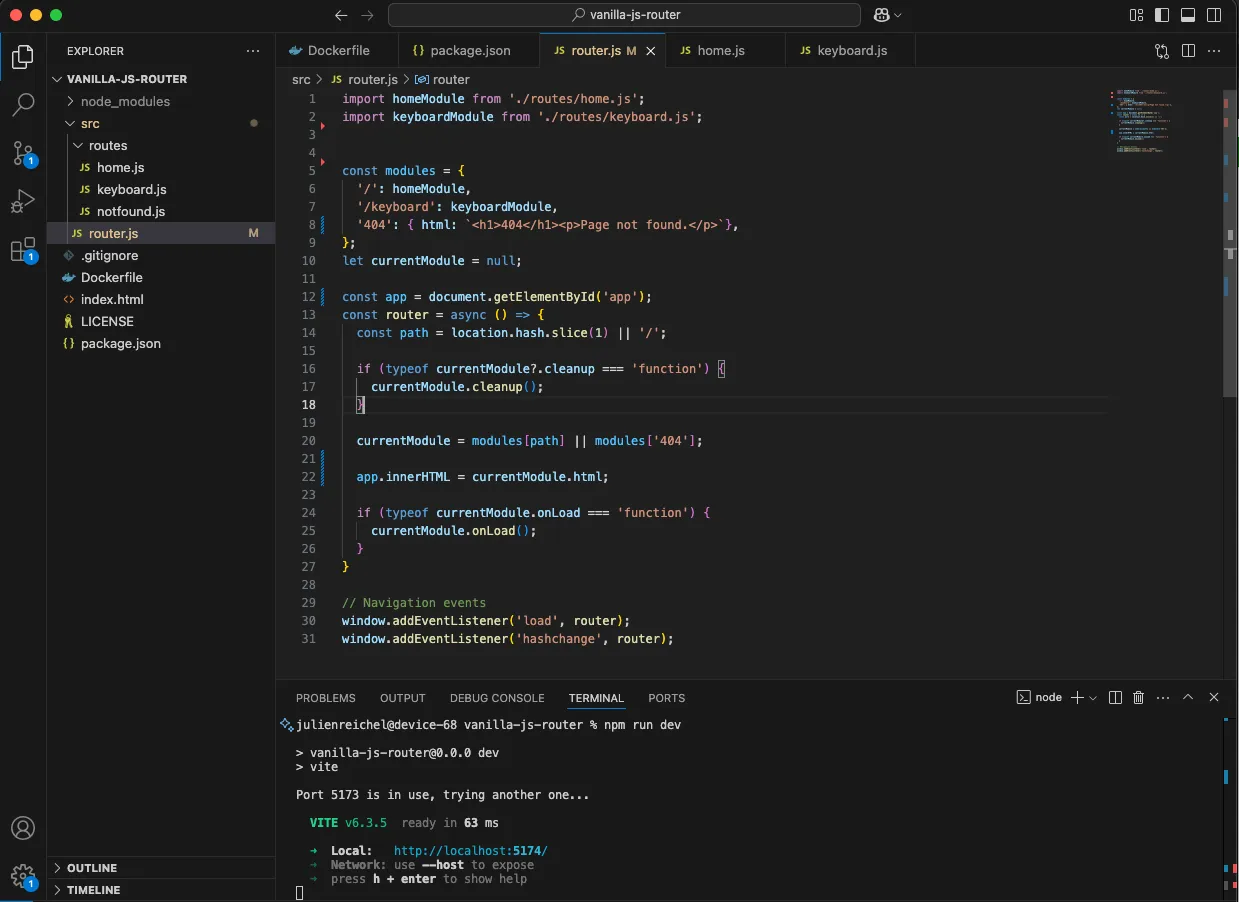Open the http://localhost:5174/ link
The width and height of the screenshot is (1239, 902).
tap(471, 851)
